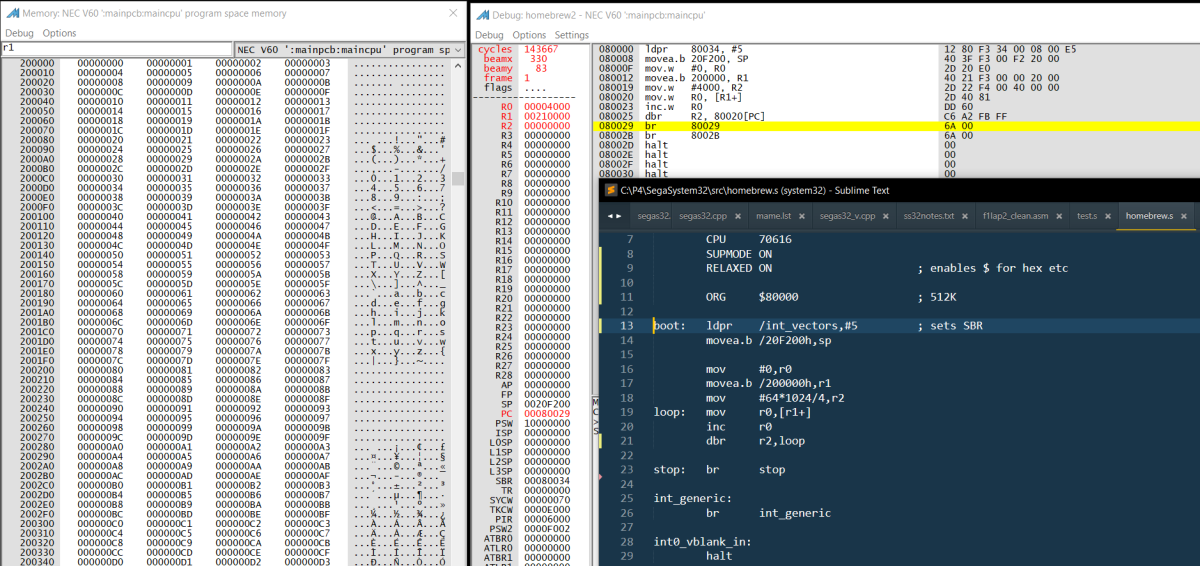Screen dimensions: 1200x566
Task: Click the 'int_generic:' label line
Action: click(x=692, y=498)
